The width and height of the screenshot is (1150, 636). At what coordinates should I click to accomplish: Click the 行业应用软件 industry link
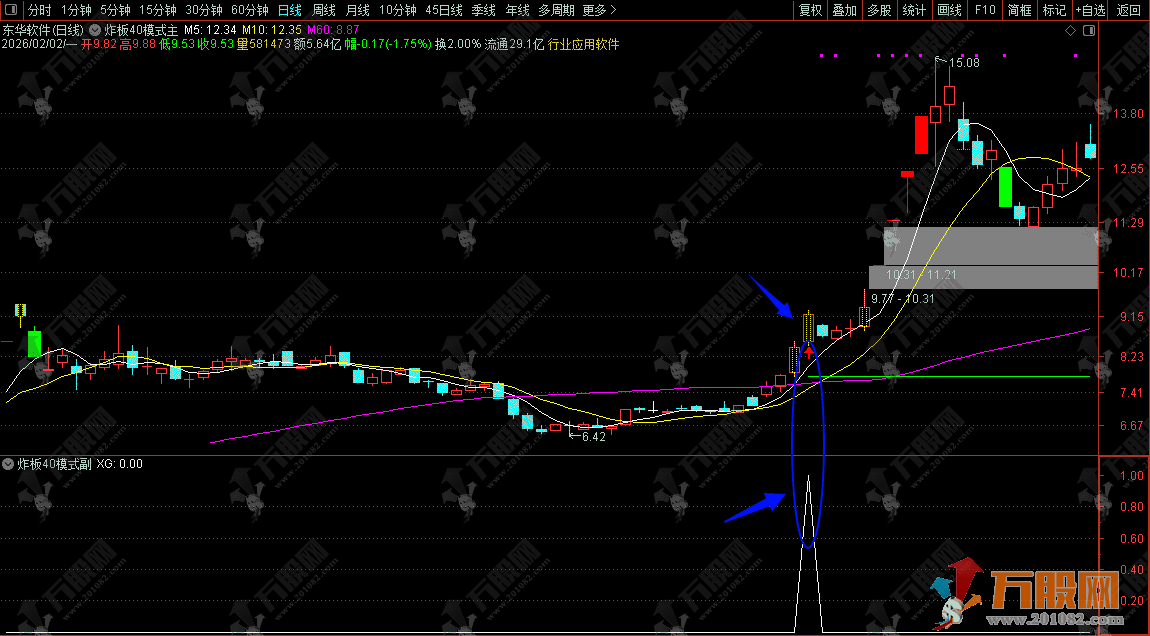pos(584,45)
